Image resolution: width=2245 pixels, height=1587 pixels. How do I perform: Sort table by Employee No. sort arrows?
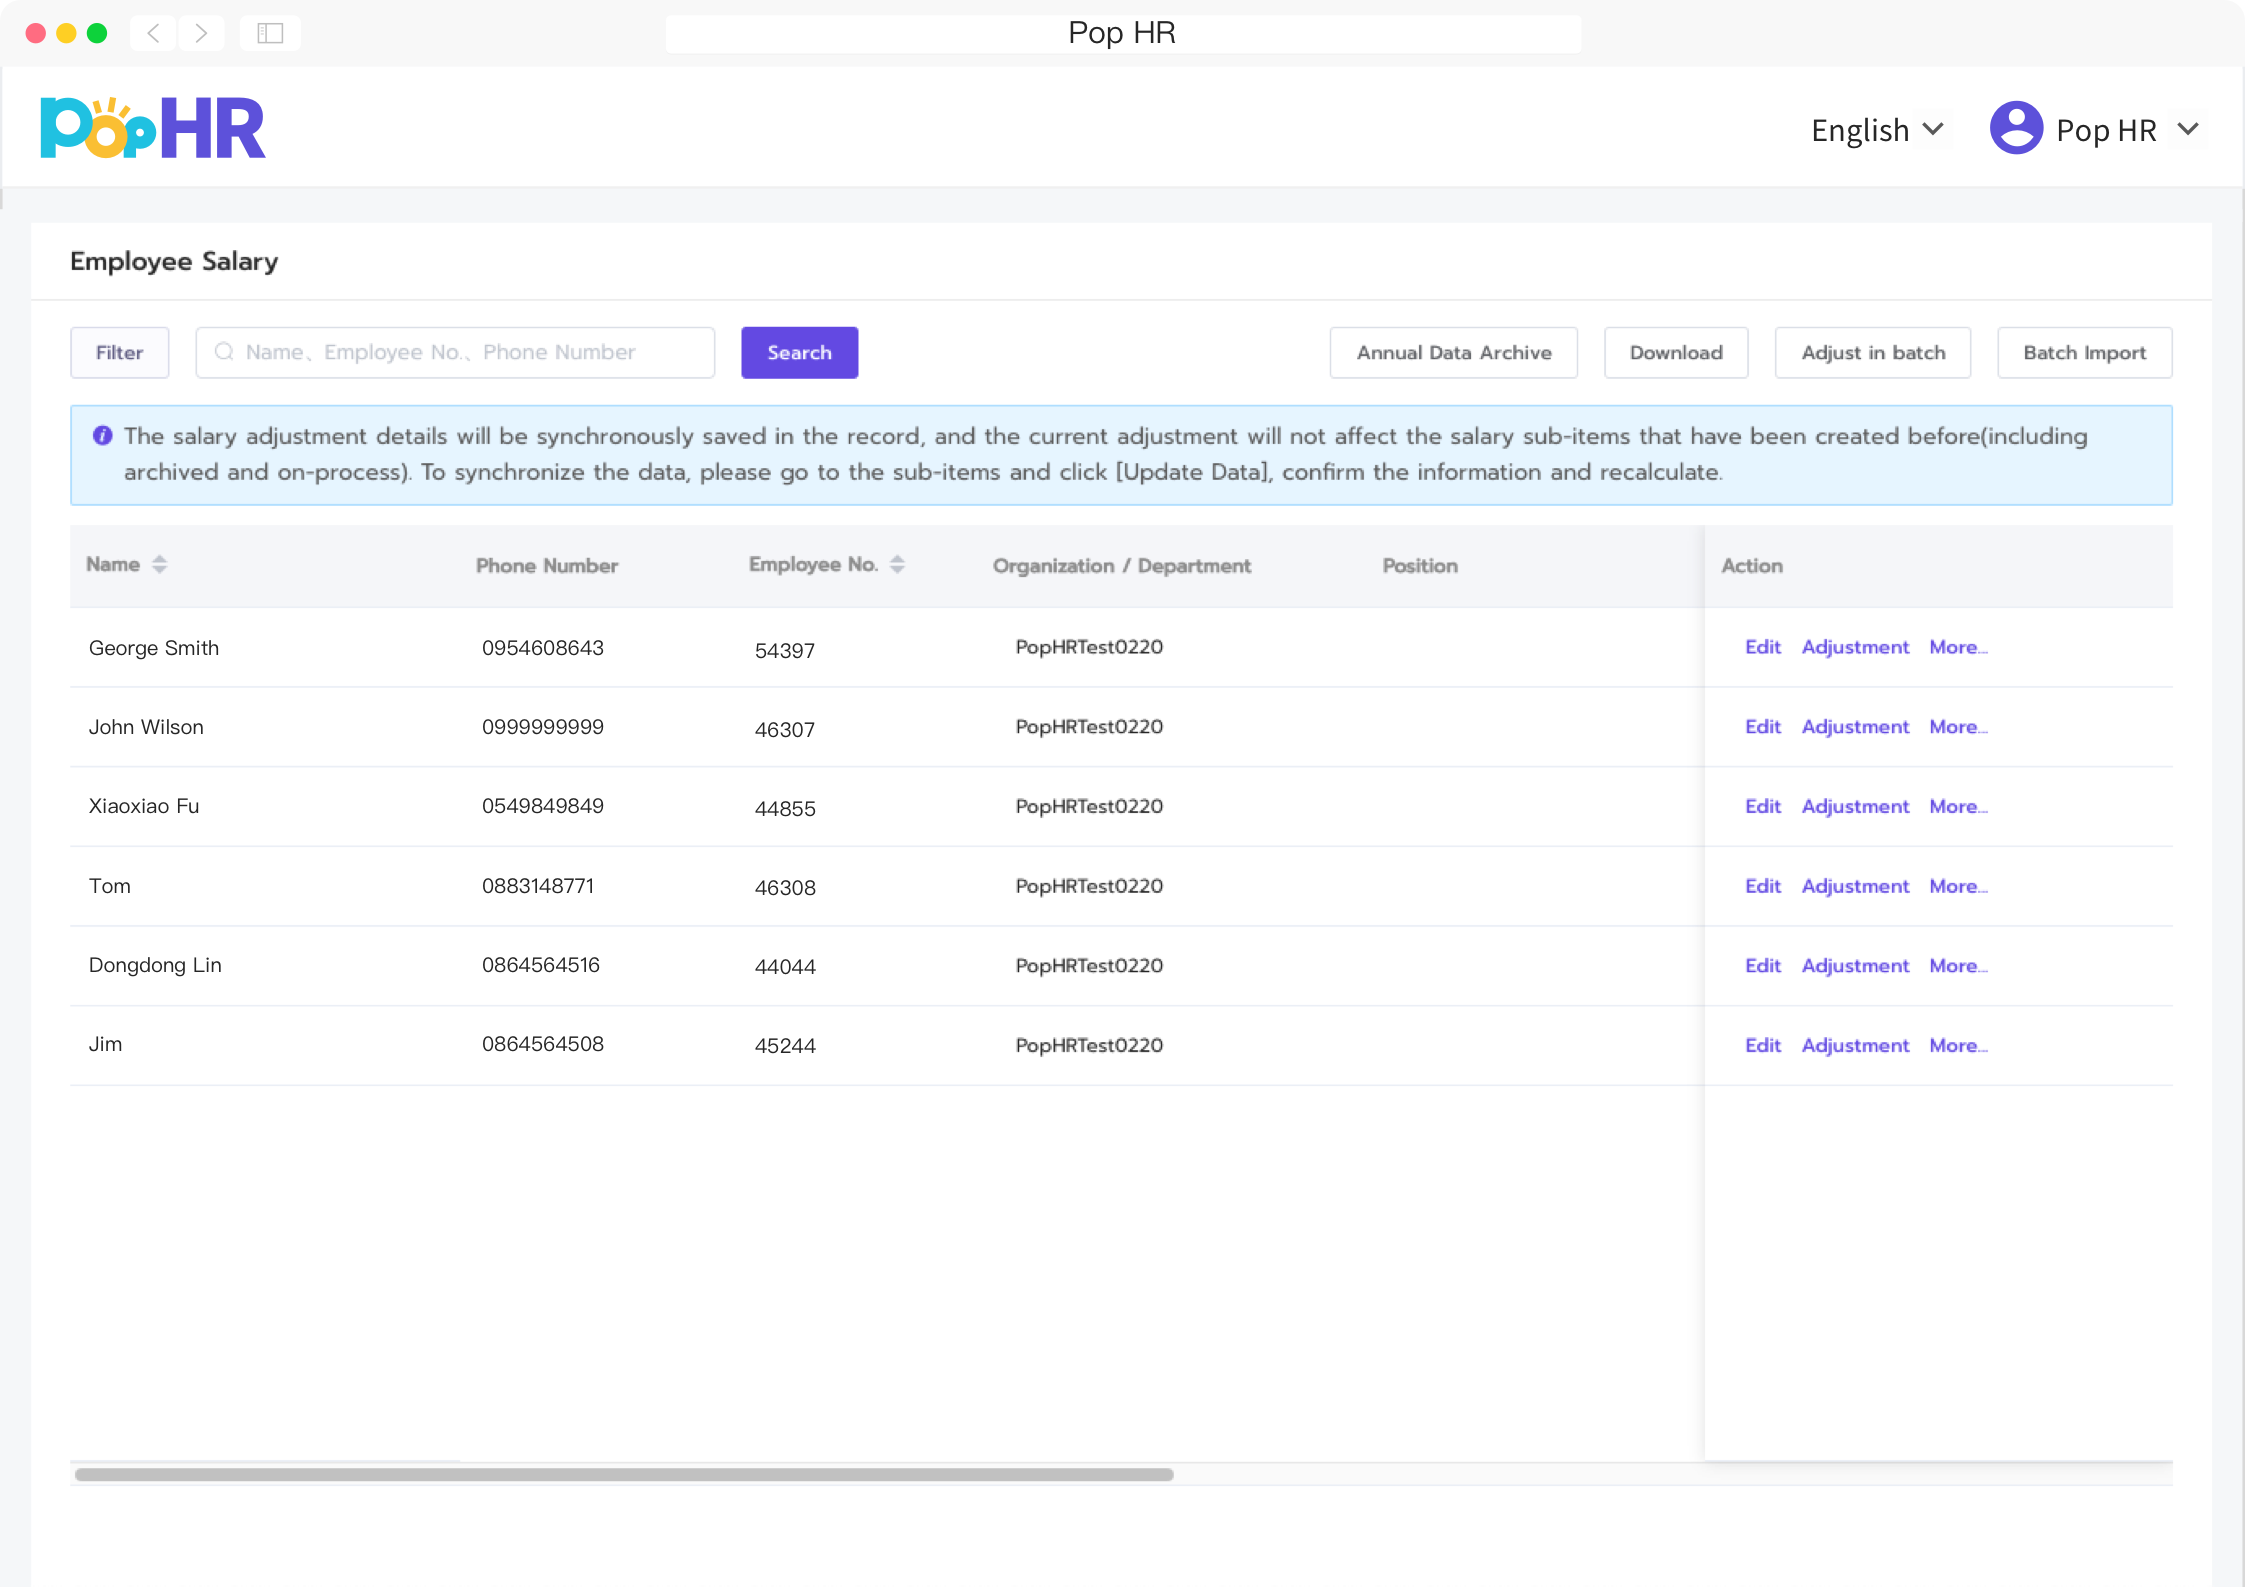(x=897, y=565)
